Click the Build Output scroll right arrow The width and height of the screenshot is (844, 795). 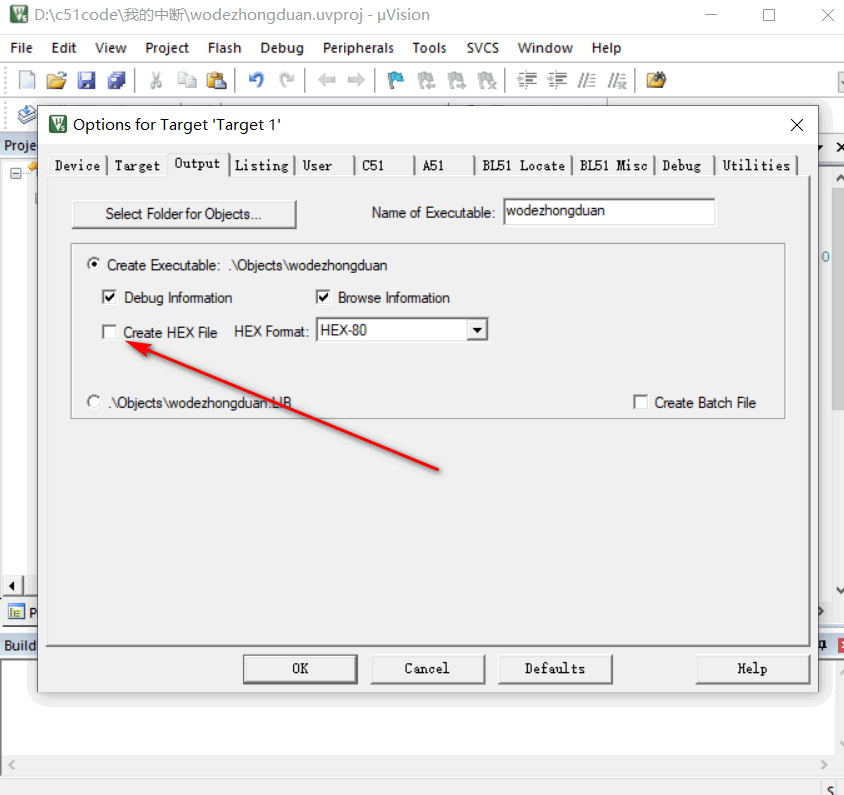pyautogui.click(x=824, y=764)
